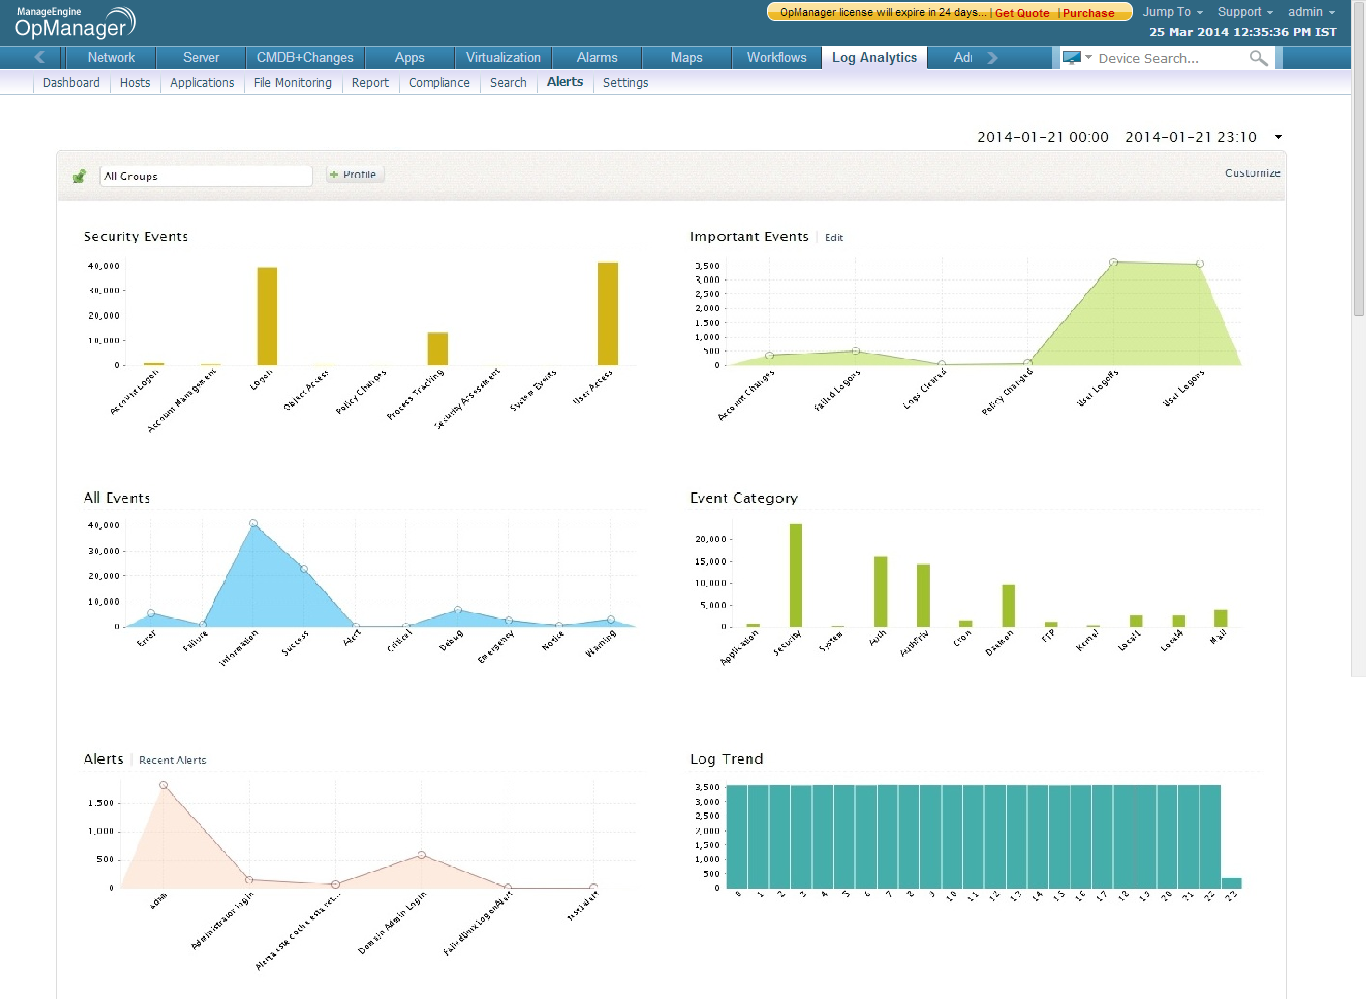Image resolution: width=1366 pixels, height=999 pixels.
Task: Open the All Groups selector
Action: (x=206, y=176)
